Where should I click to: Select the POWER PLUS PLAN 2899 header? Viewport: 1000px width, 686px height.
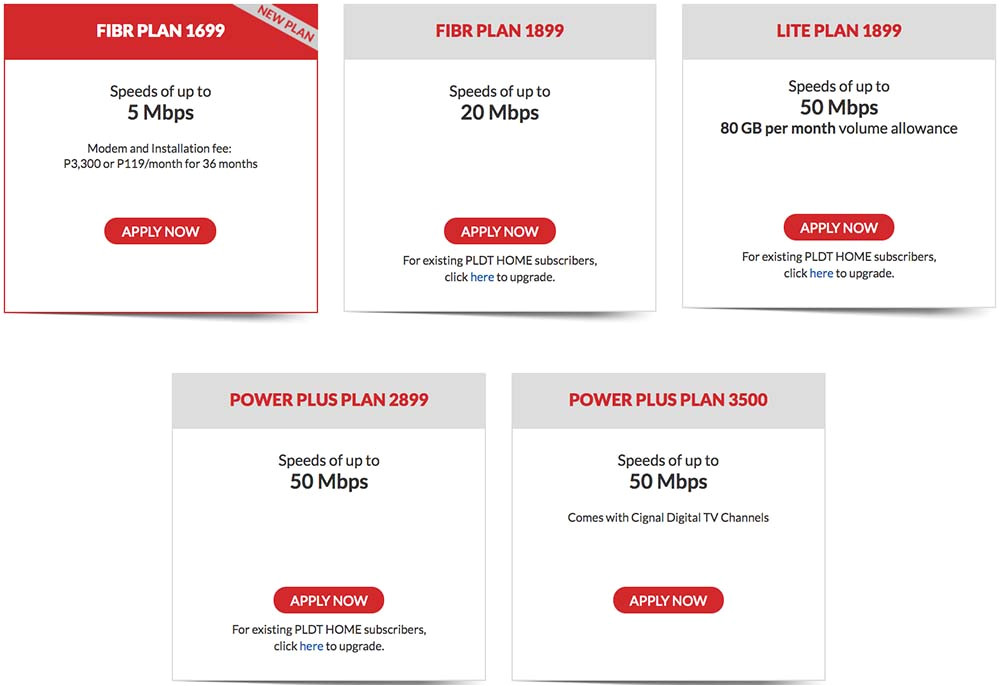coord(328,399)
